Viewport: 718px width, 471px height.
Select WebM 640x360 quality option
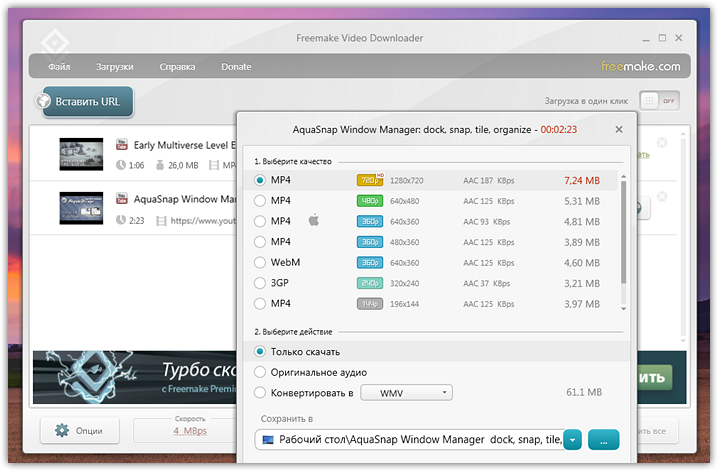(260, 262)
